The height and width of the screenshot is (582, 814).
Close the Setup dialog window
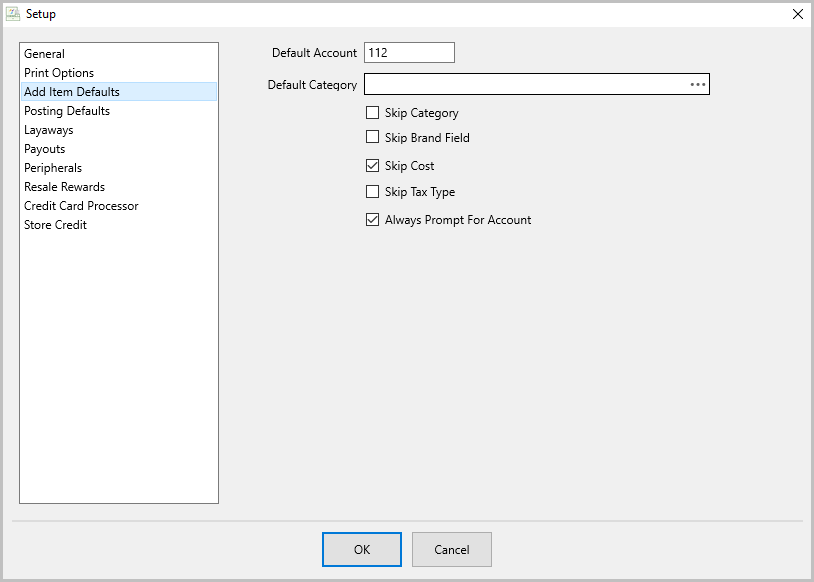pyautogui.click(x=798, y=14)
